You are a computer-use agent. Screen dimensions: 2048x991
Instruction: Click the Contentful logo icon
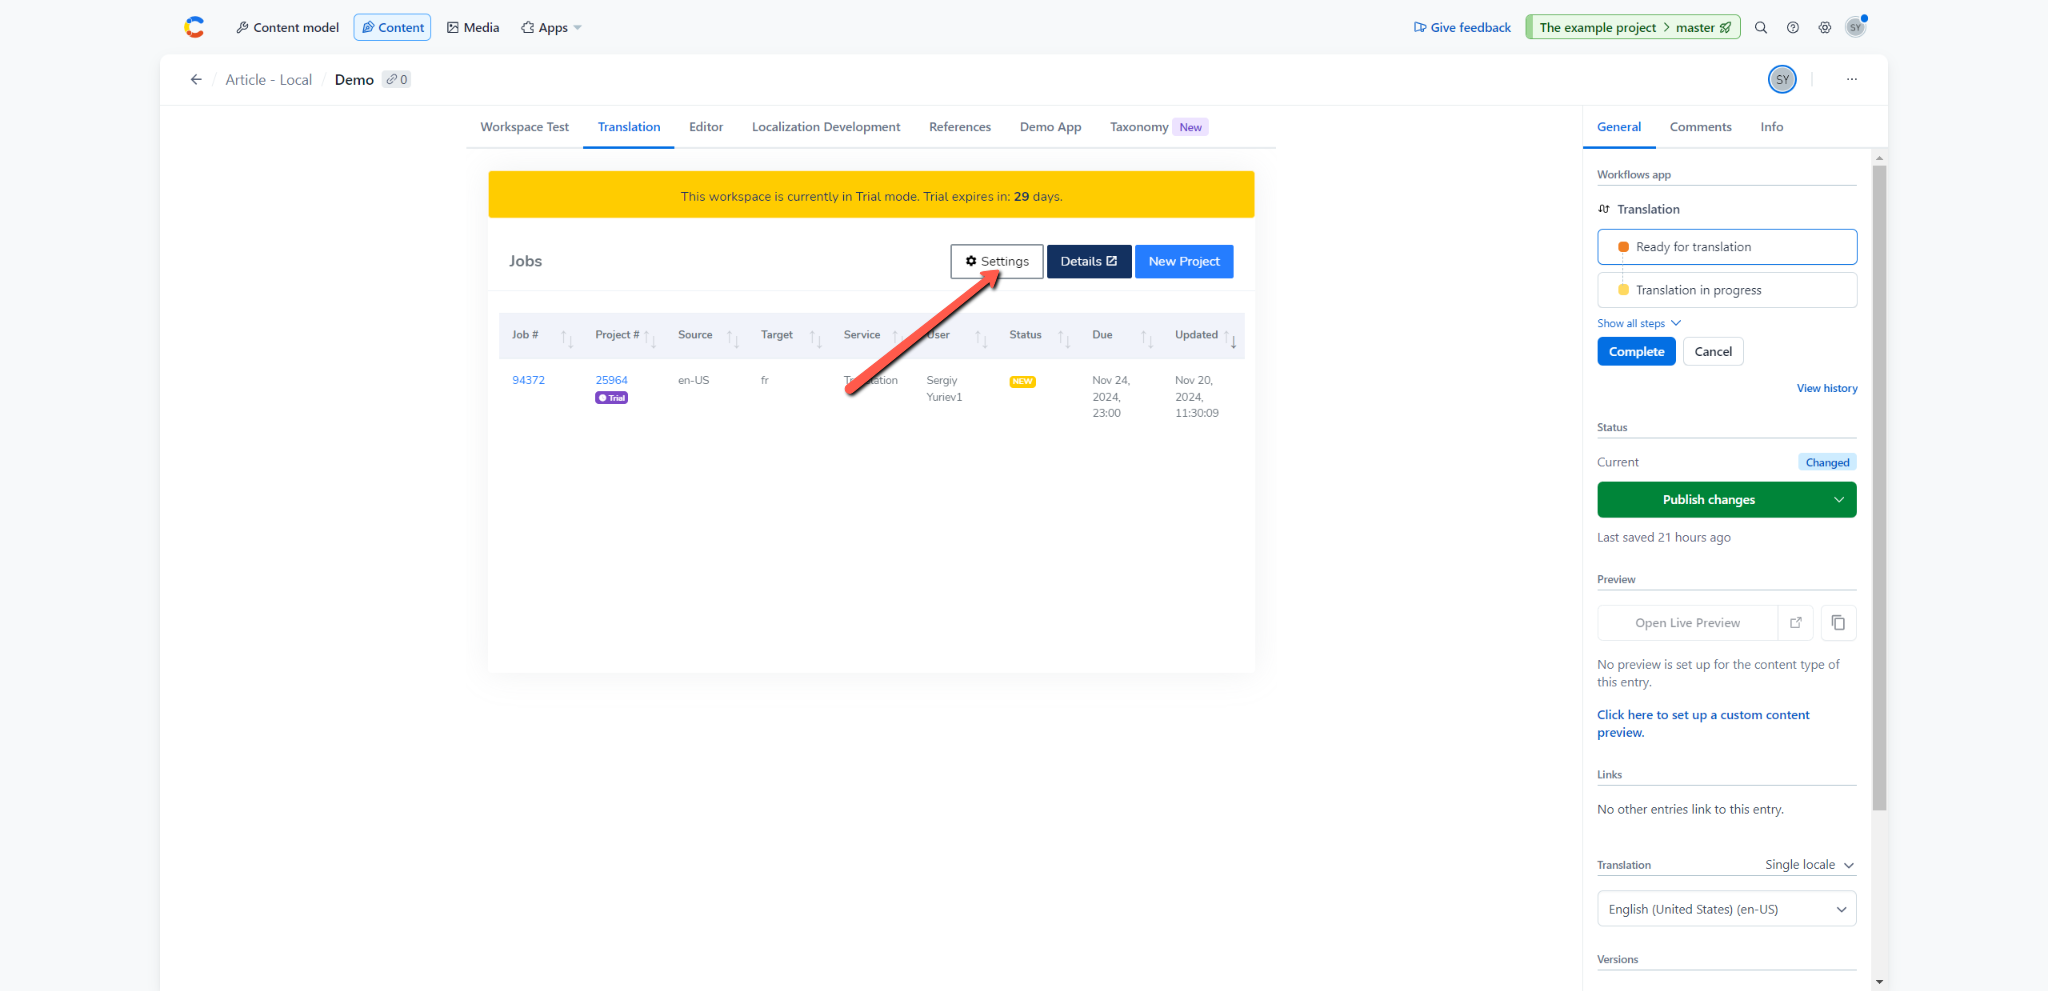pyautogui.click(x=195, y=27)
